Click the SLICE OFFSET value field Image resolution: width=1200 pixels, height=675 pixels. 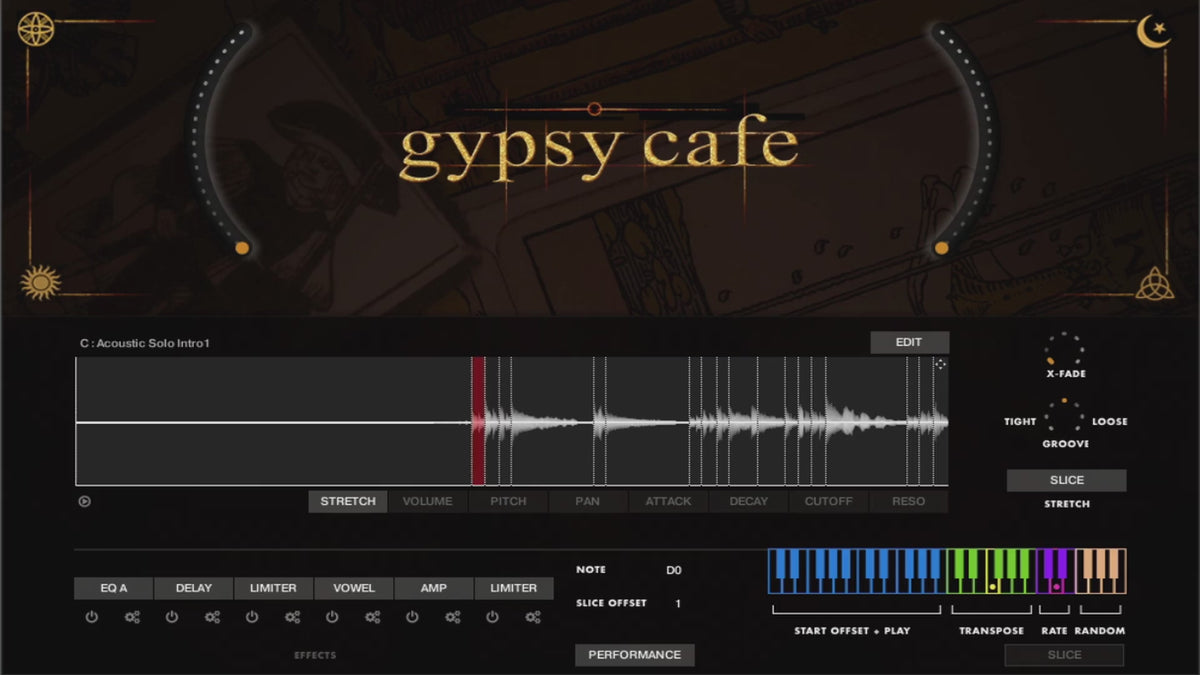(x=677, y=603)
